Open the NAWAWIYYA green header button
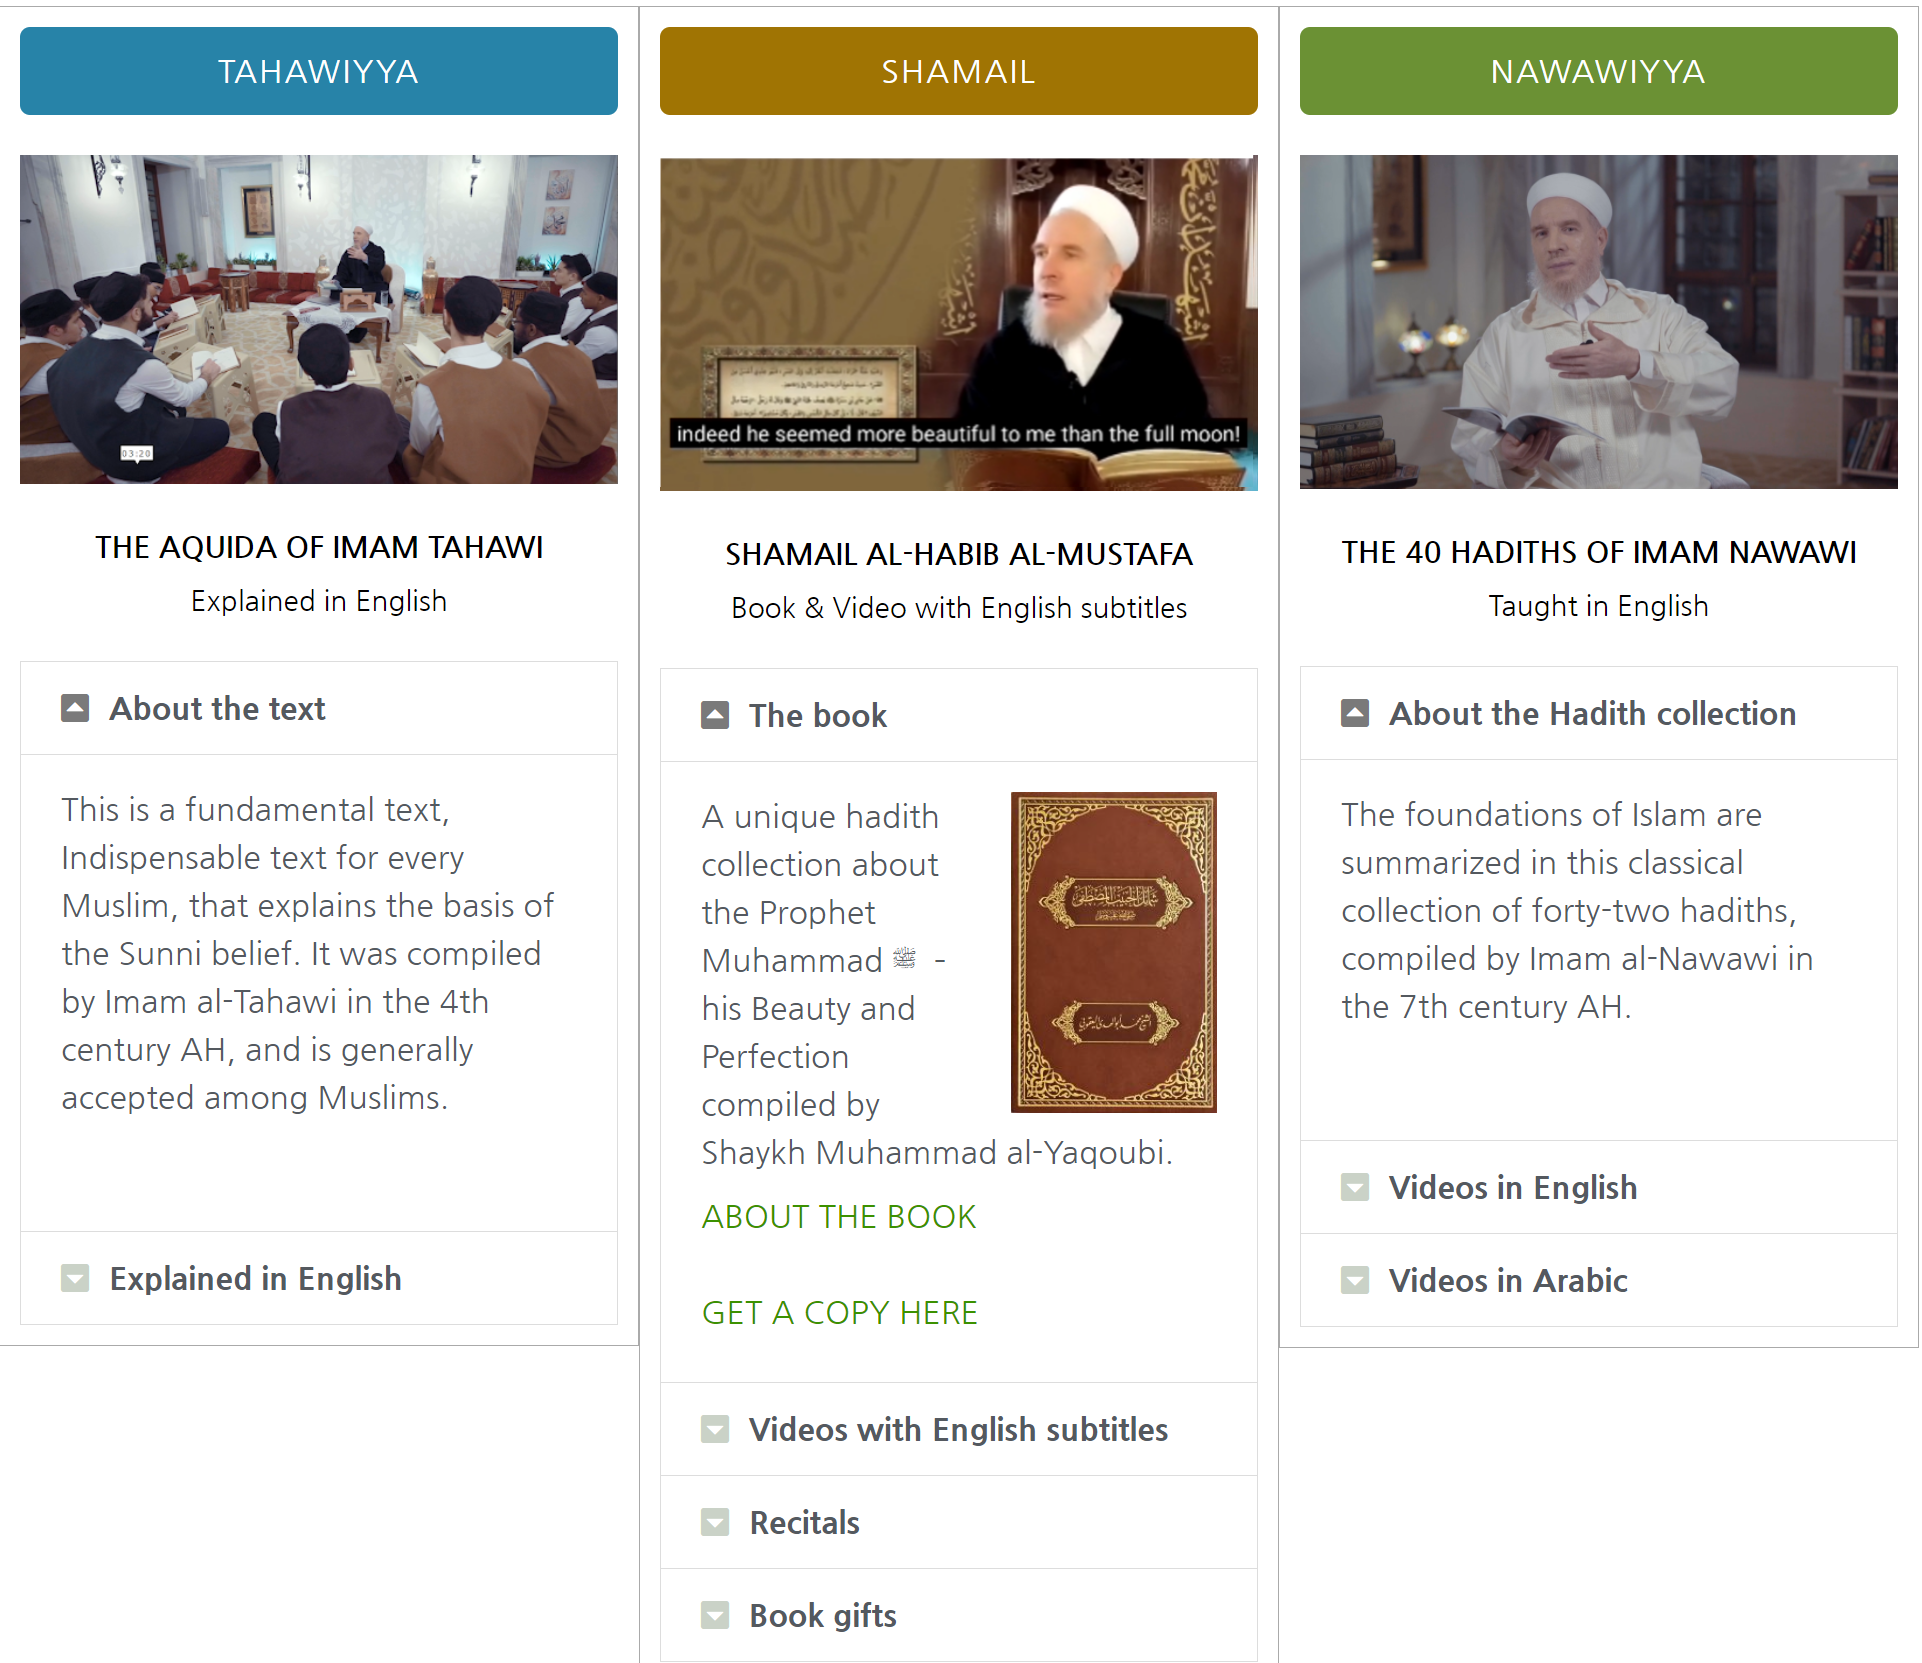Image resolution: width=1922 pixels, height=1663 pixels. click(1599, 71)
